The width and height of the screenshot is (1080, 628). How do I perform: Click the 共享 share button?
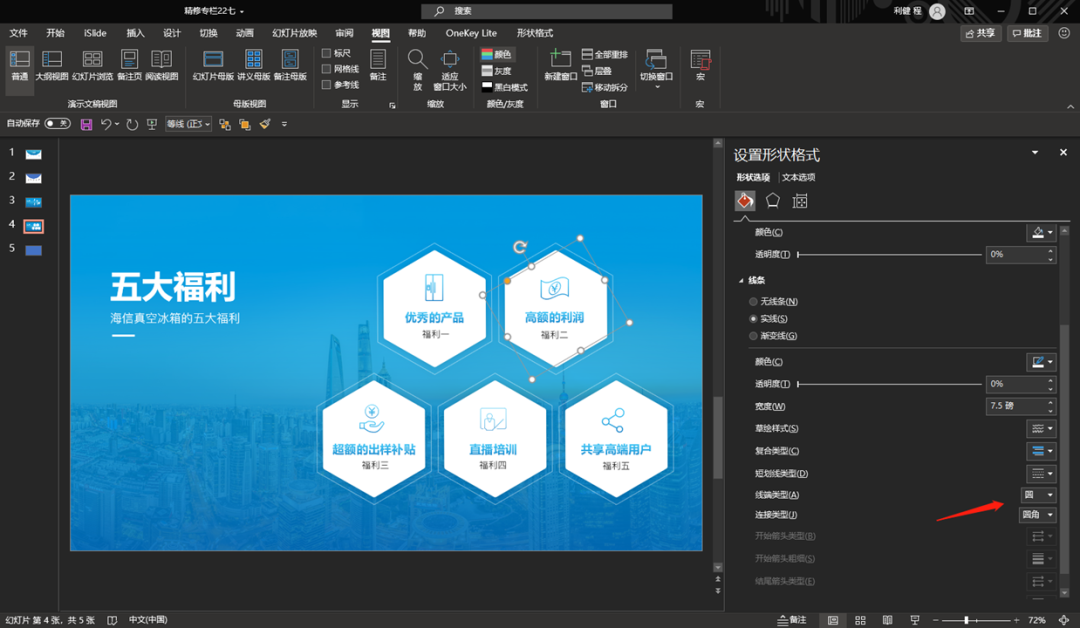click(x=980, y=33)
